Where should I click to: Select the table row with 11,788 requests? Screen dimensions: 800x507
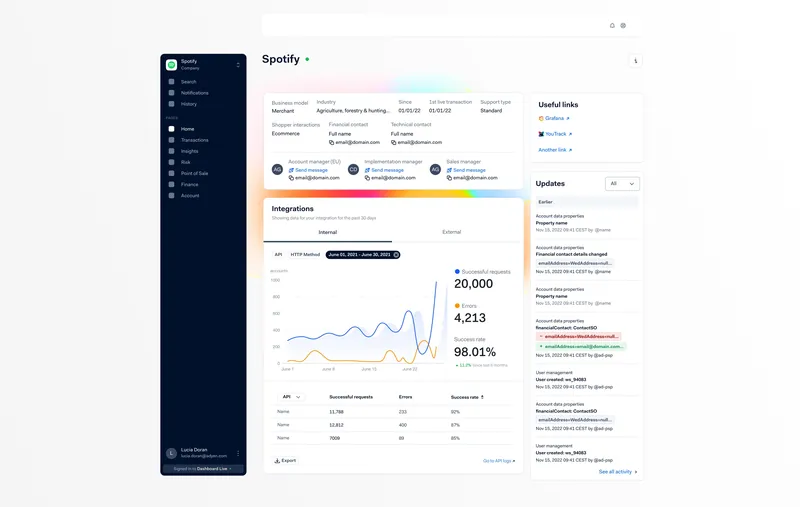pos(393,412)
